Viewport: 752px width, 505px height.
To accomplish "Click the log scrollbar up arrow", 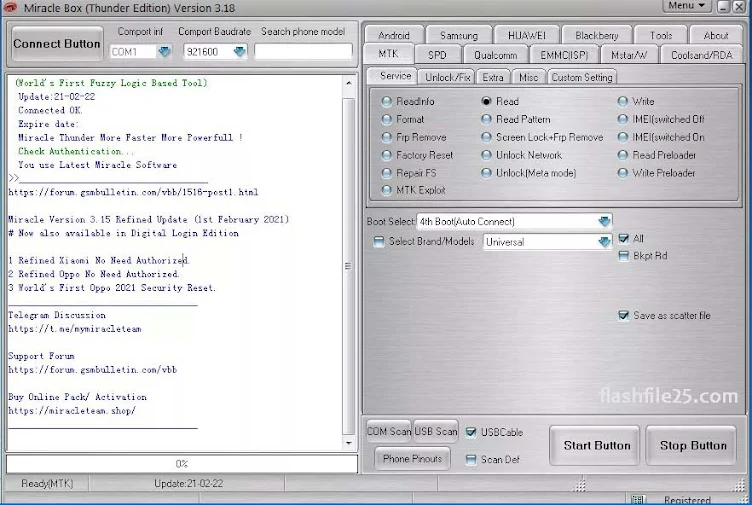I will [349, 83].
